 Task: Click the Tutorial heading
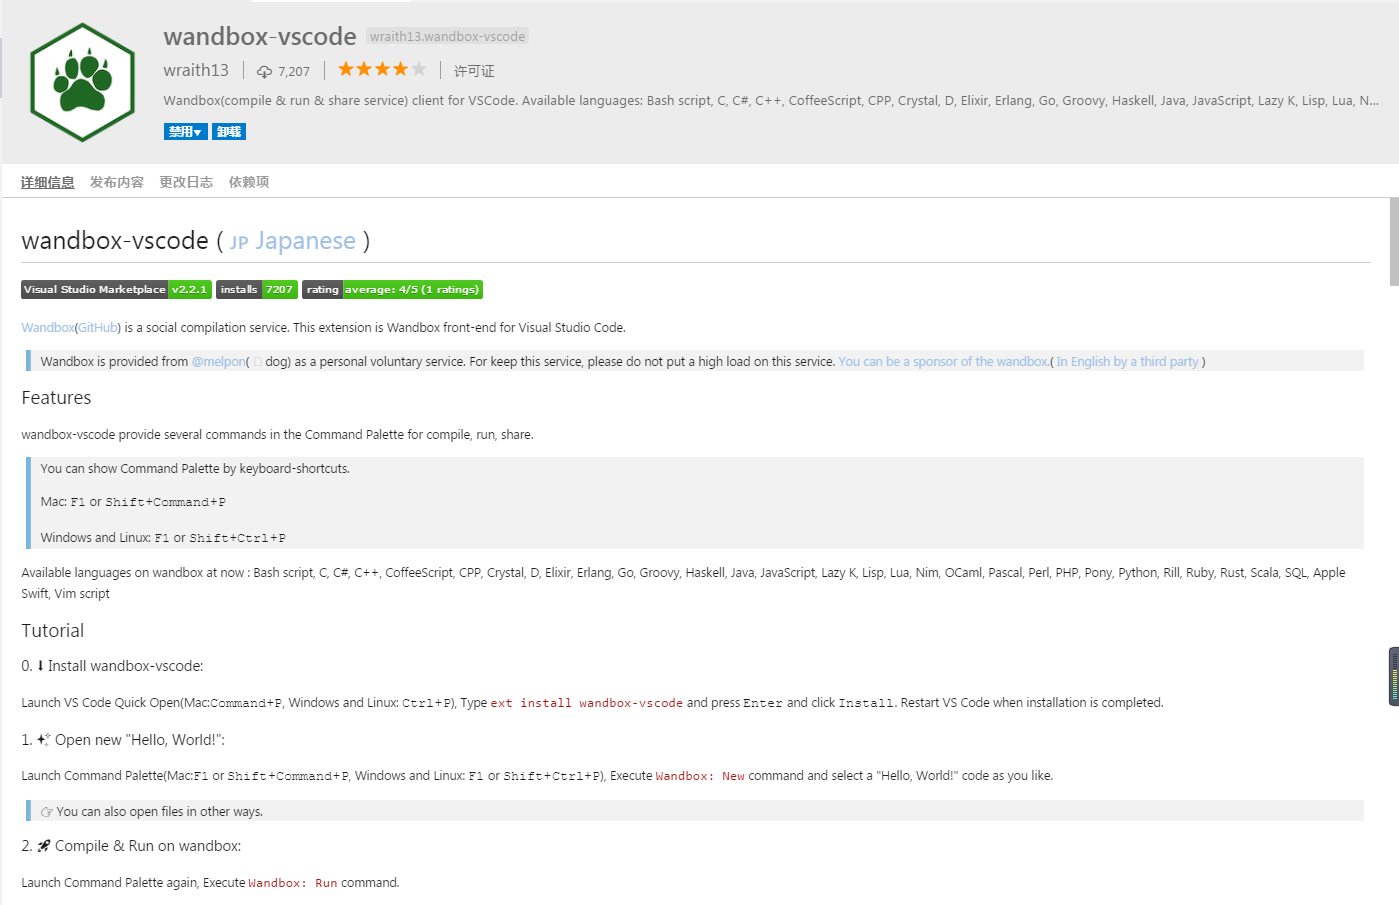tap(53, 631)
